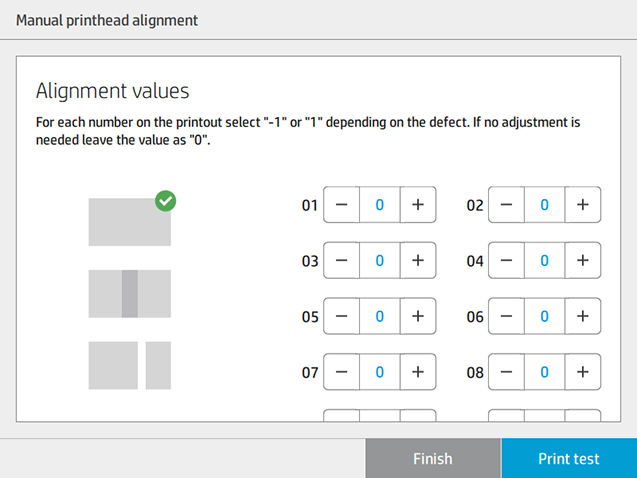Image resolution: width=637 pixels, height=478 pixels.
Task: Lower value 06 using minus button
Action: click(507, 317)
